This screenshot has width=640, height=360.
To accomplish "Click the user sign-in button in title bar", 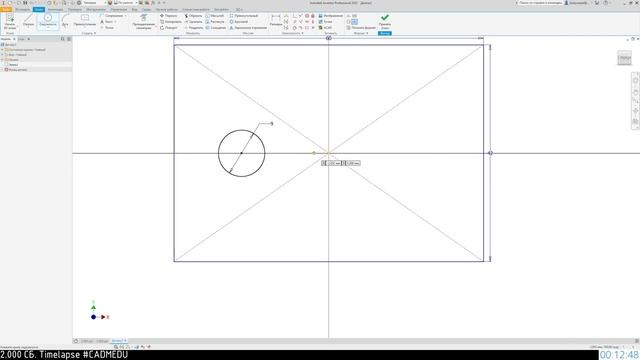I will (x=576, y=3).
